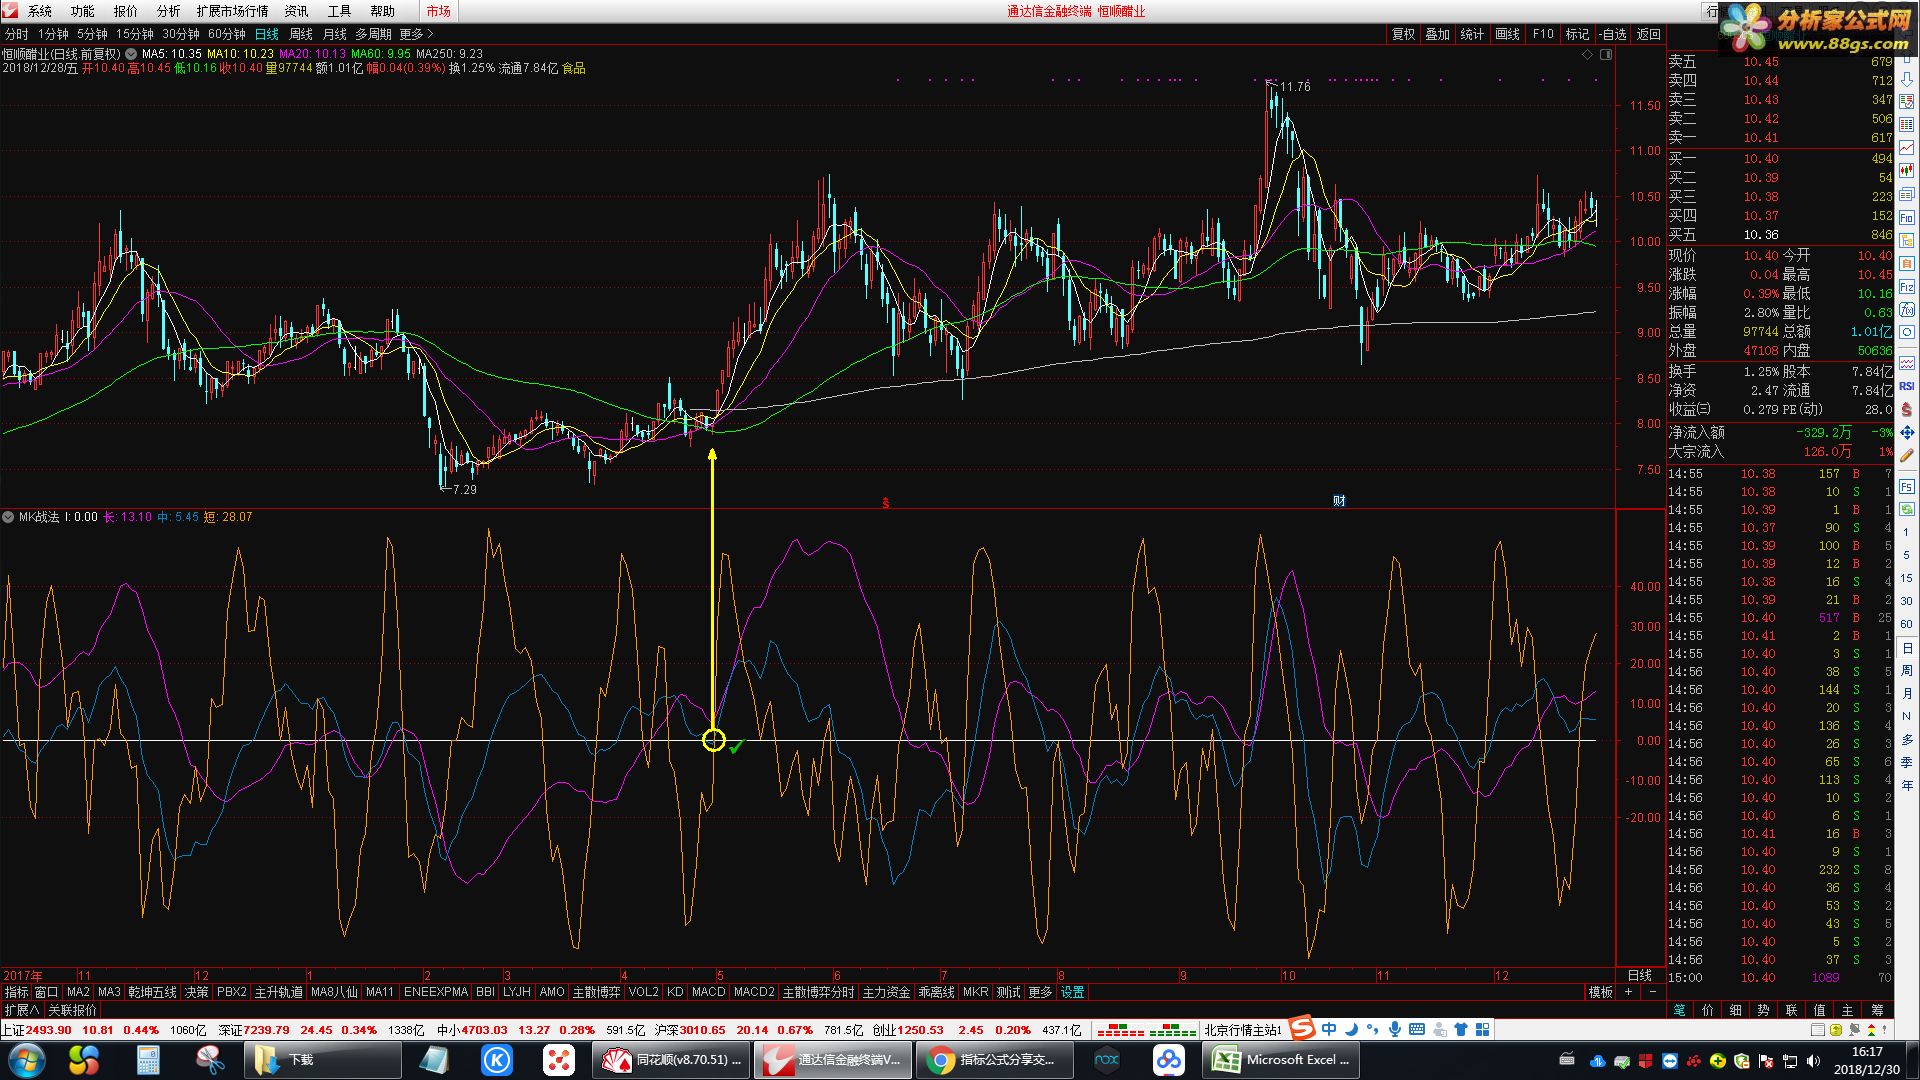Select the 主力资金 indicator tab
Image resolution: width=1920 pixels, height=1080 pixels.
click(x=886, y=992)
